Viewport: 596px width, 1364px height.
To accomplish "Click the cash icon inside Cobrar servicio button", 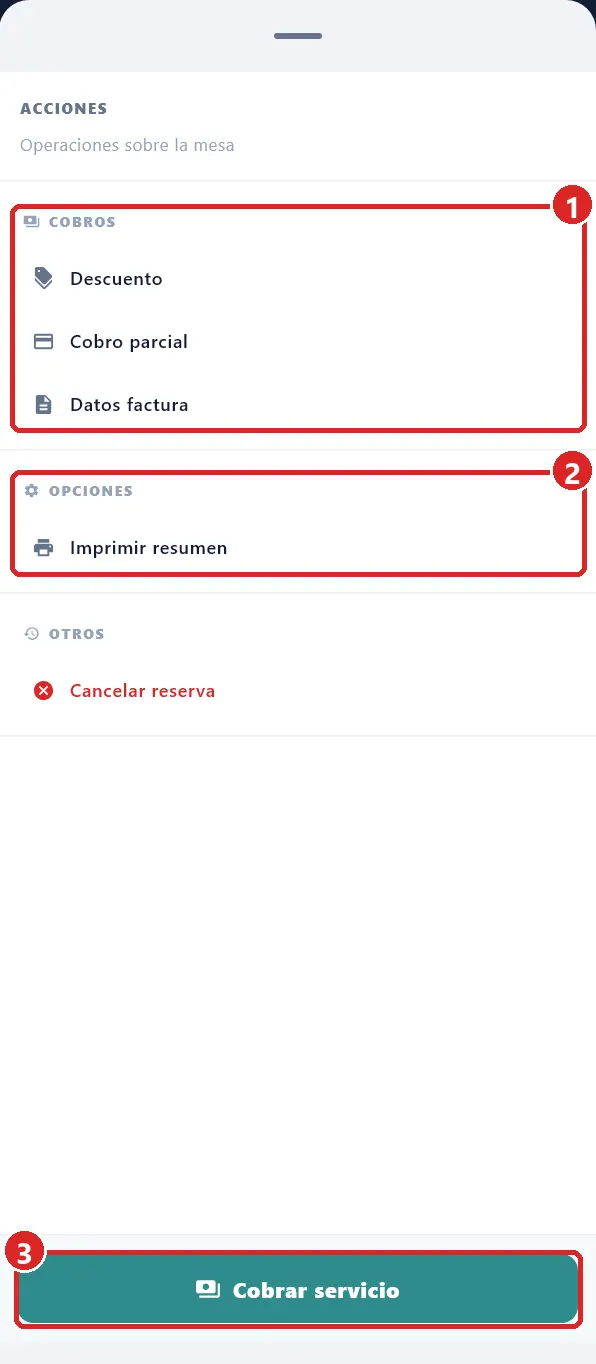I will pyautogui.click(x=208, y=1290).
